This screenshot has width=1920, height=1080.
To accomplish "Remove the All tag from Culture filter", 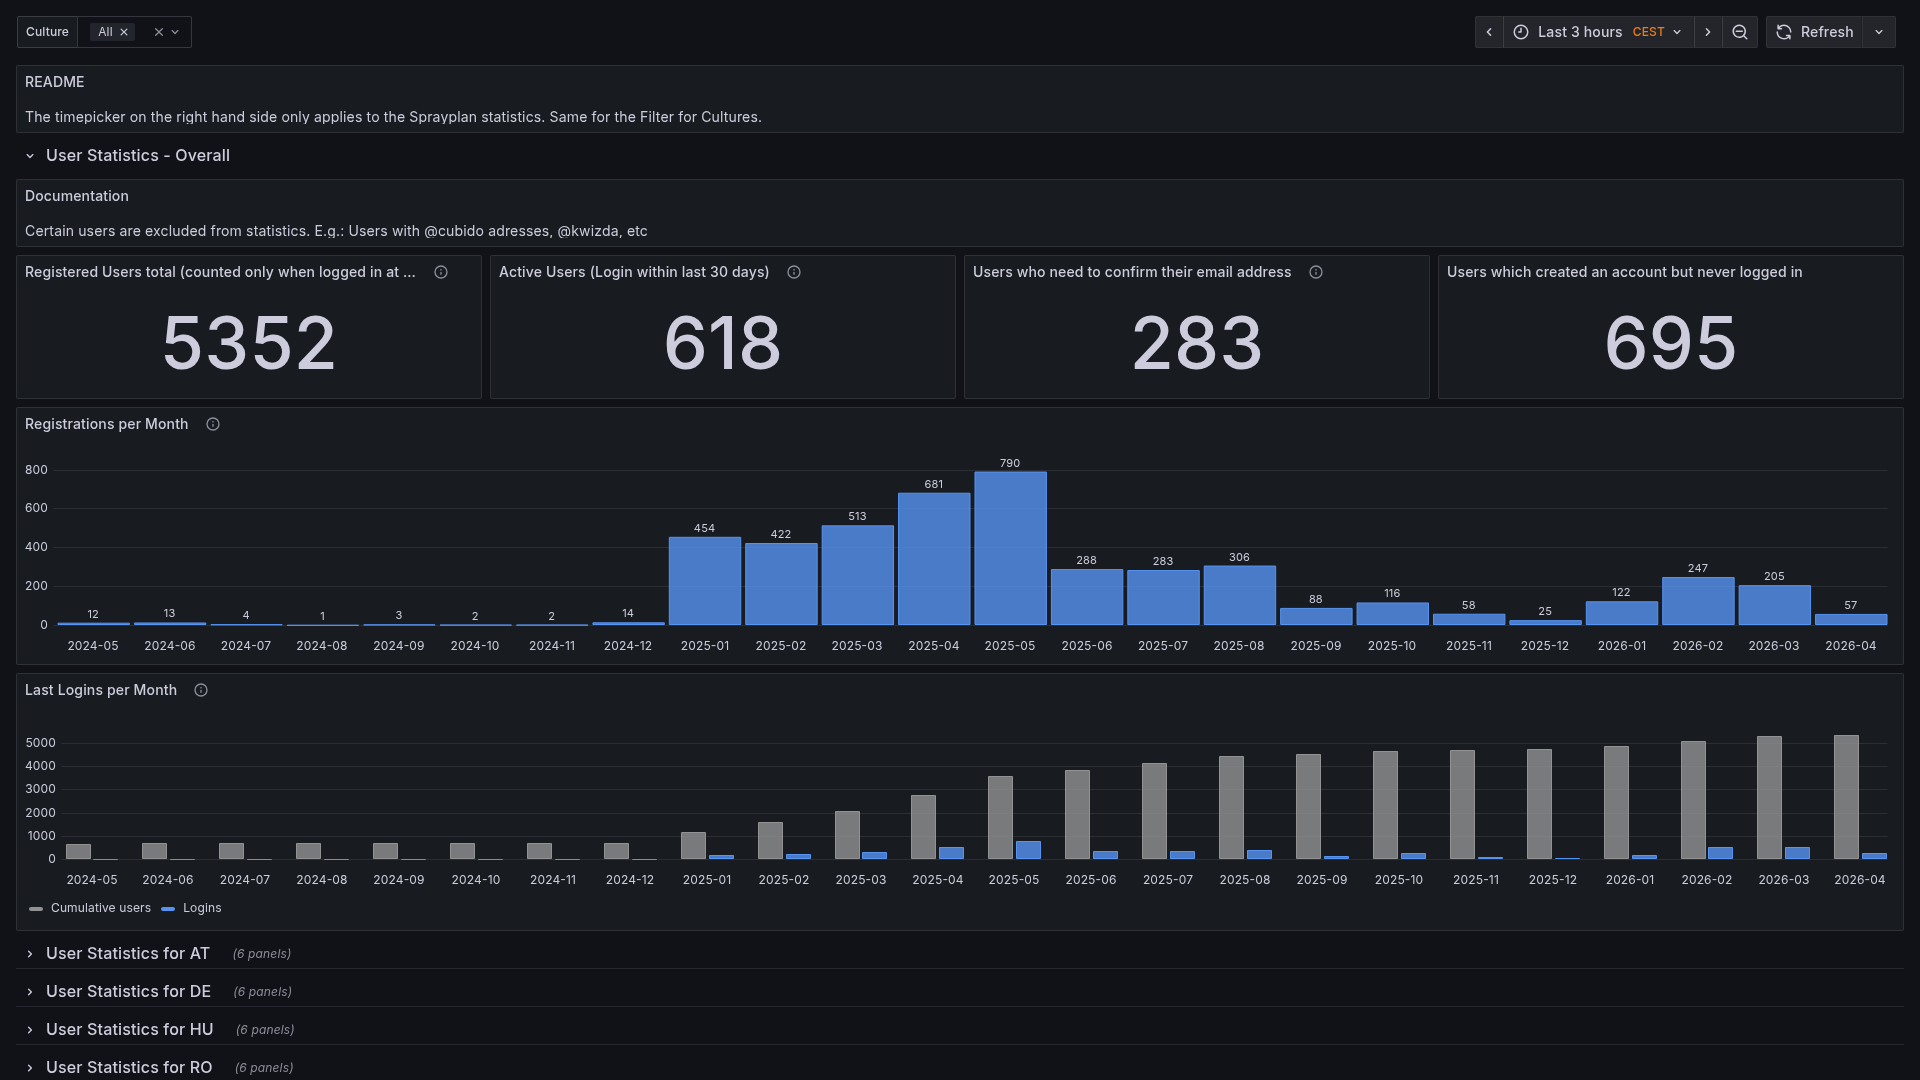I will tap(124, 31).
